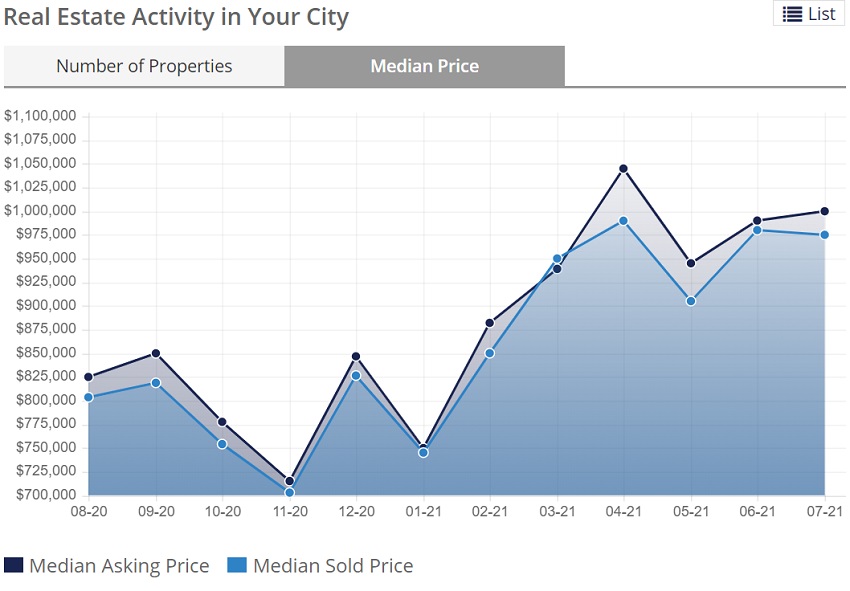Click the 04-21 sold price data point
850x591 pixels.
[624, 221]
